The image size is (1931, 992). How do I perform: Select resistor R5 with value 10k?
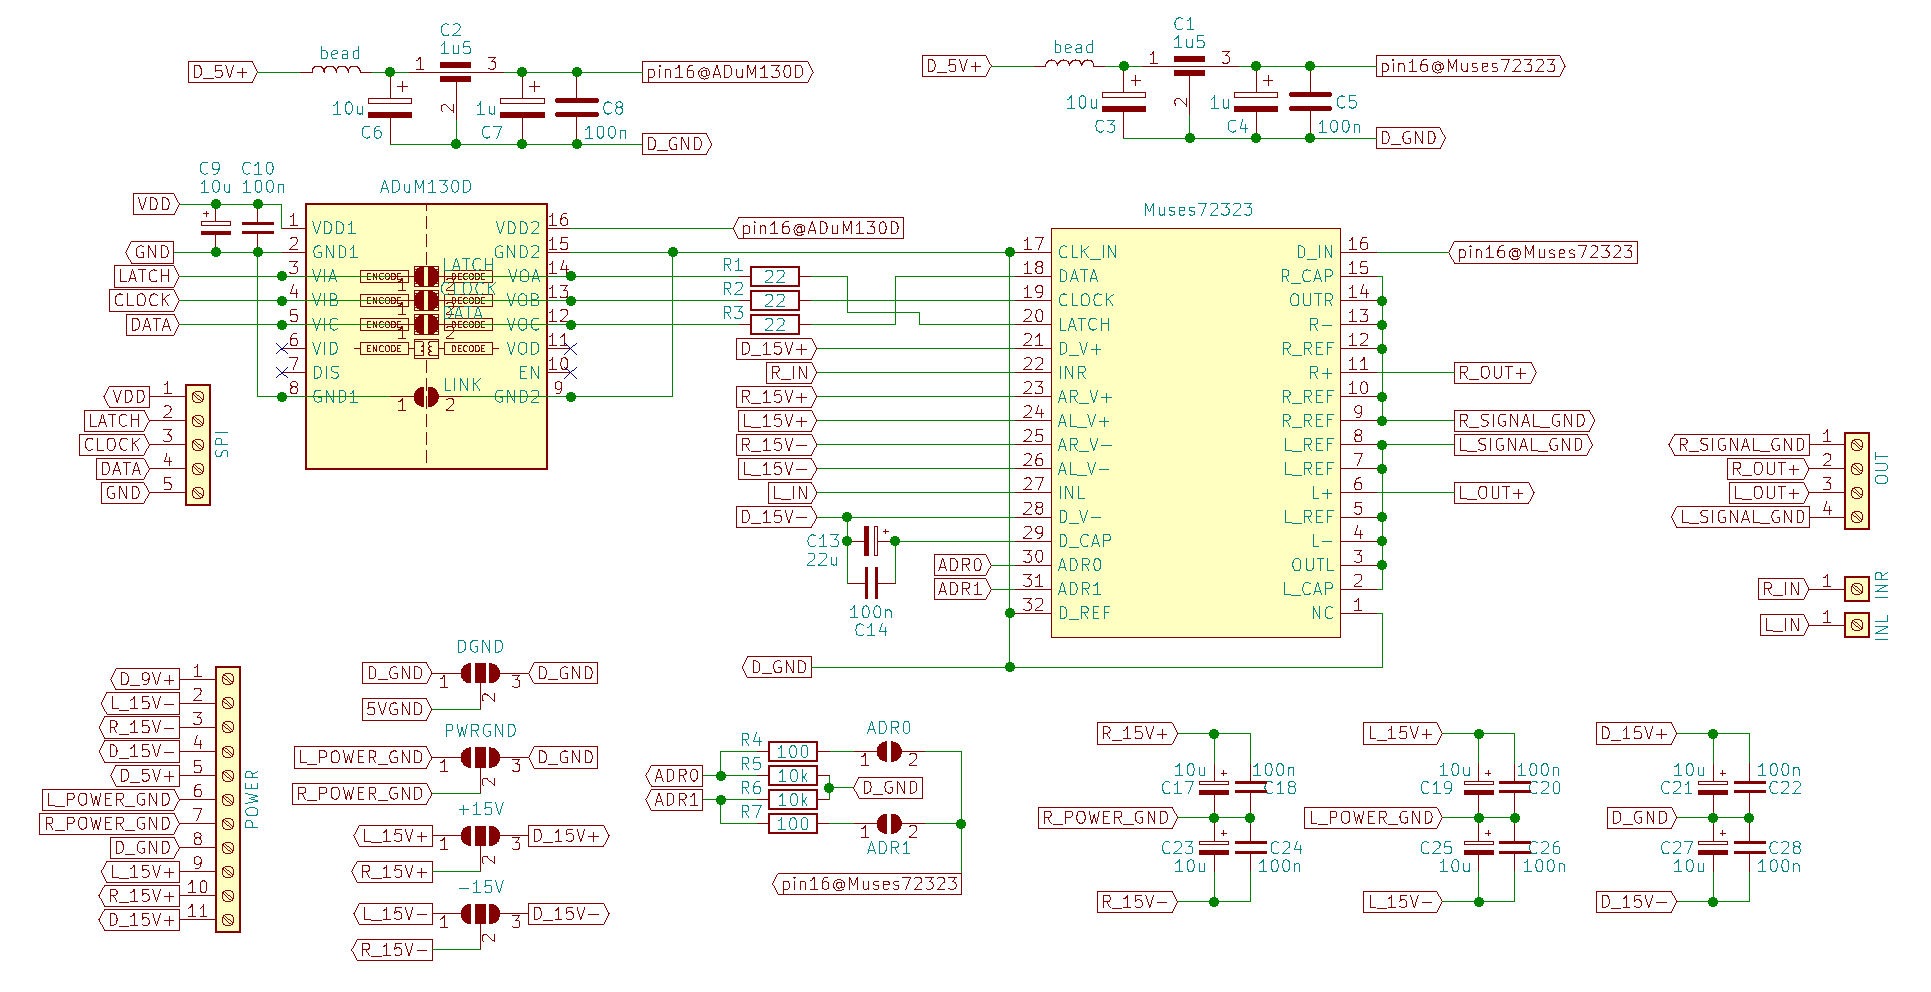[x=793, y=775]
